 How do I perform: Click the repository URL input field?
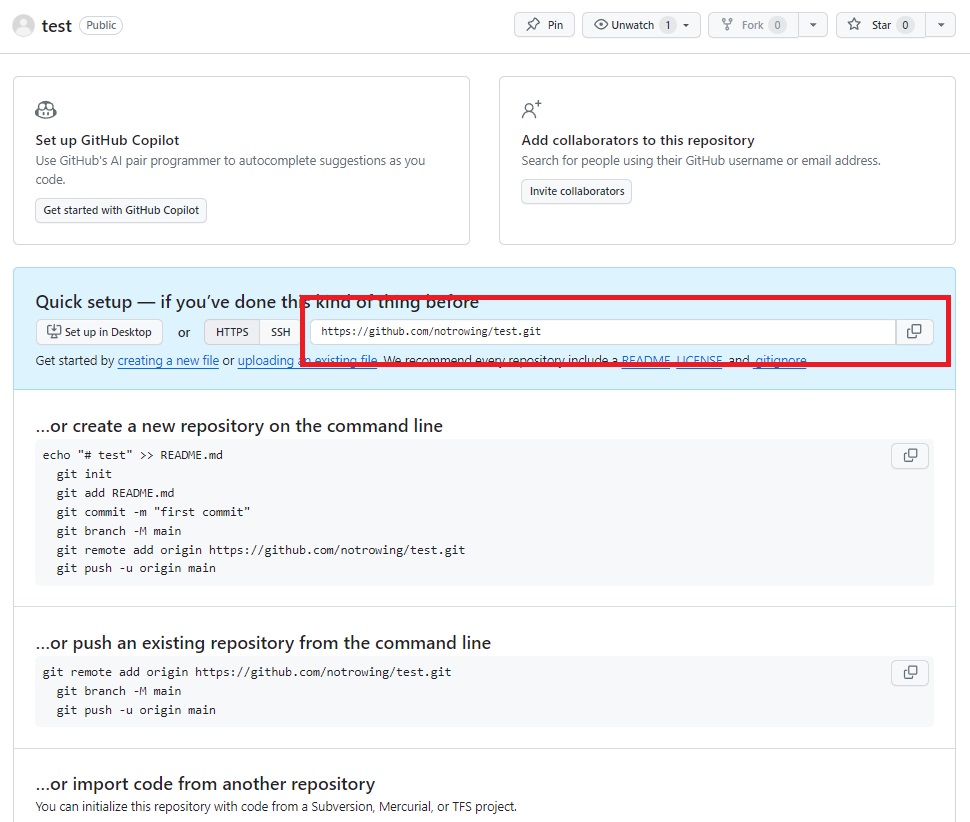pos(603,332)
